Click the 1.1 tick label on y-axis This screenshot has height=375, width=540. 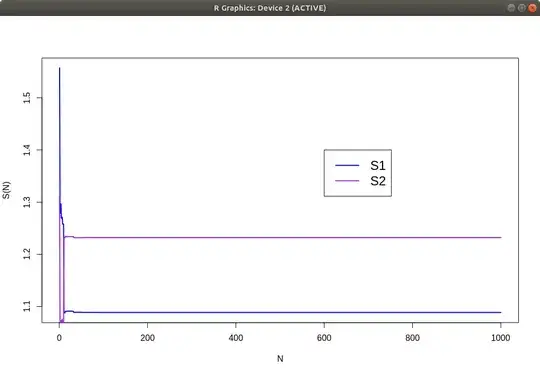[x=27, y=306]
